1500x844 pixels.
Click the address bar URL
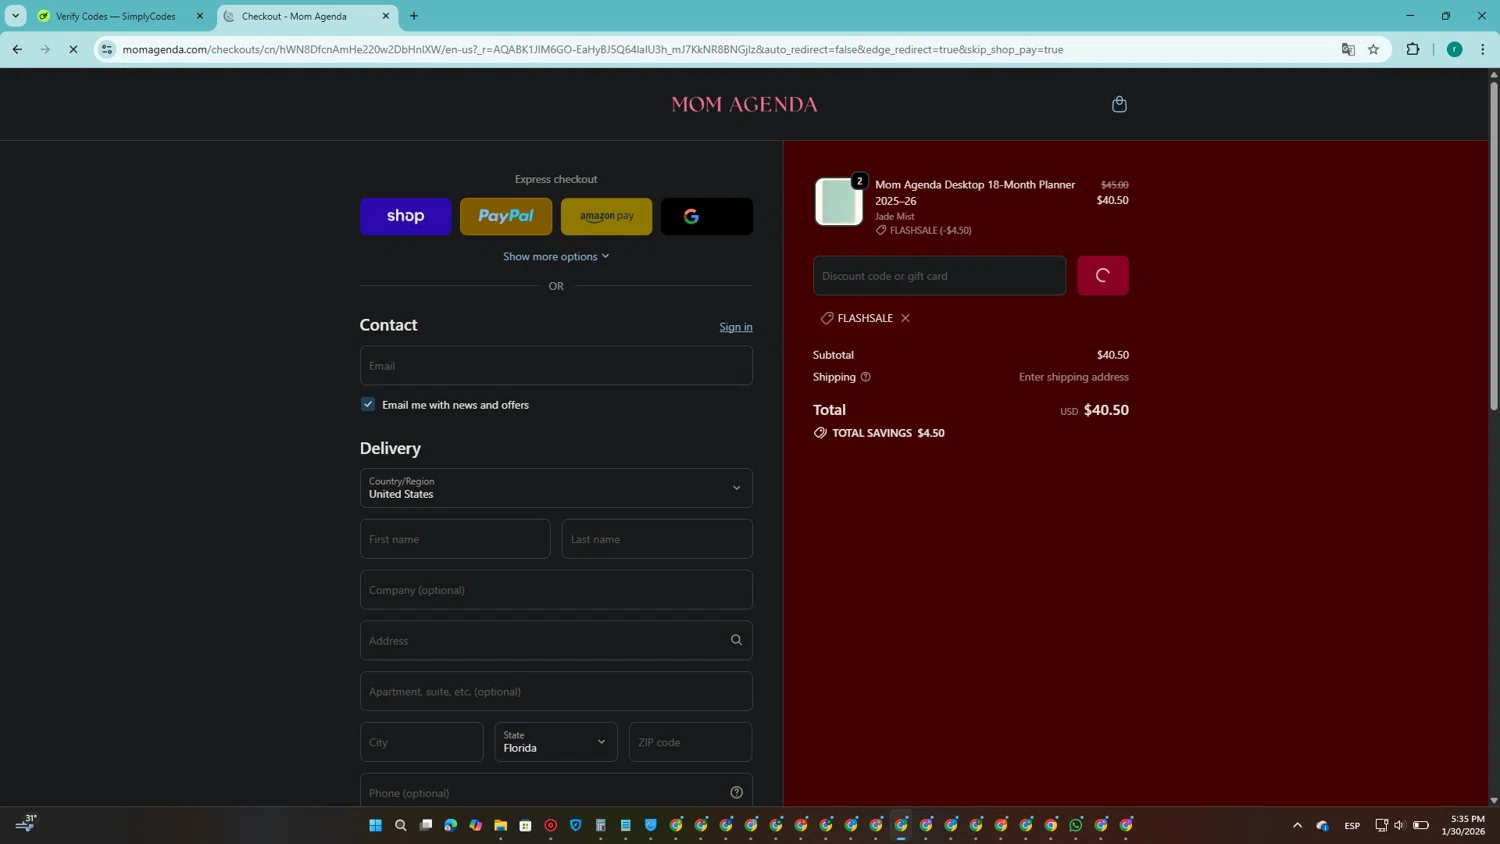(593, 49)
